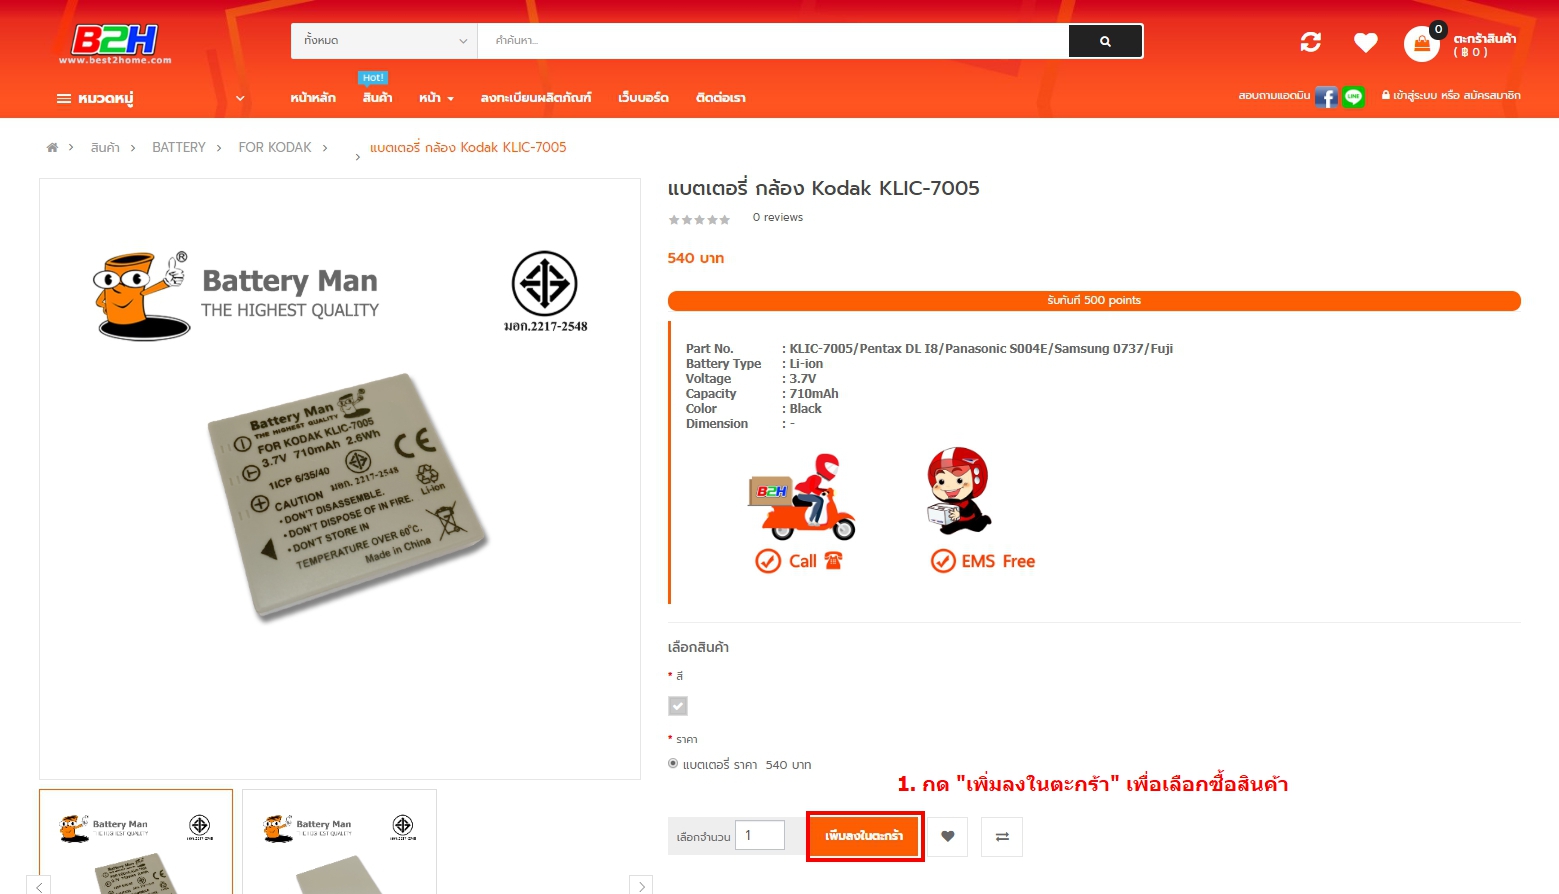Screen dimensions: 1559x894
Task: Open the ติดต่อเรา menu item
Action: coord(720,98)
